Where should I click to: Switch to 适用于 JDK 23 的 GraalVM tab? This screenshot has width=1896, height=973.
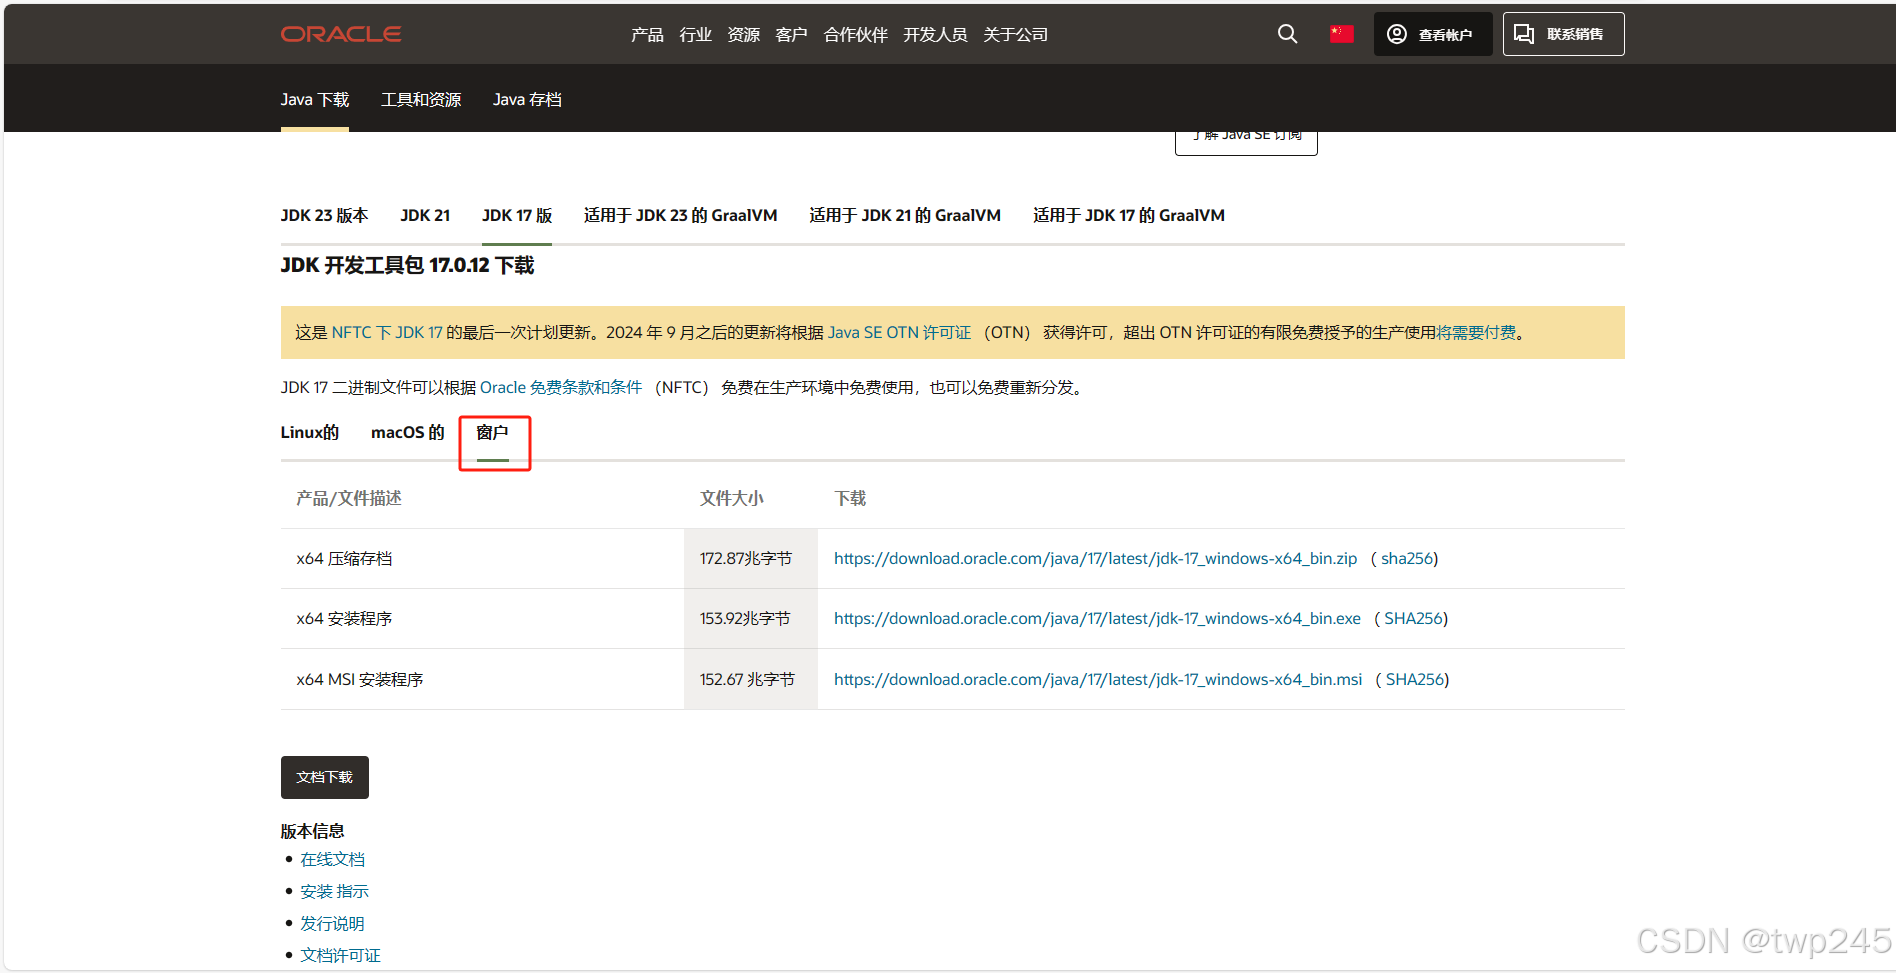pyautogui.click(x=680, y=215)
